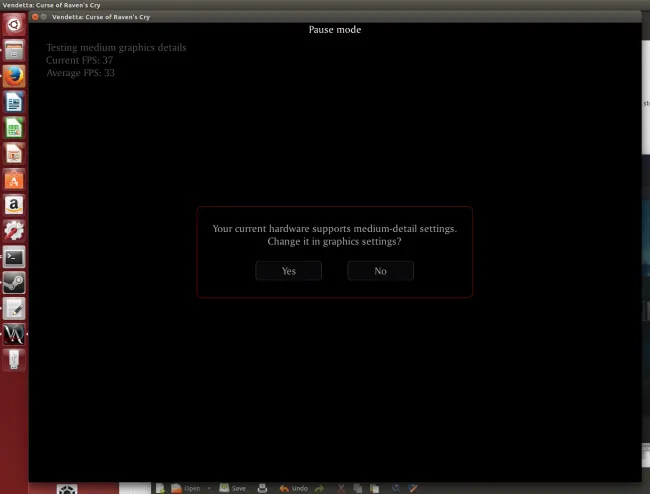The image size is (650, 494).
Task: Click the print icon in editor toolbar
Action: (x=262, y=488)
